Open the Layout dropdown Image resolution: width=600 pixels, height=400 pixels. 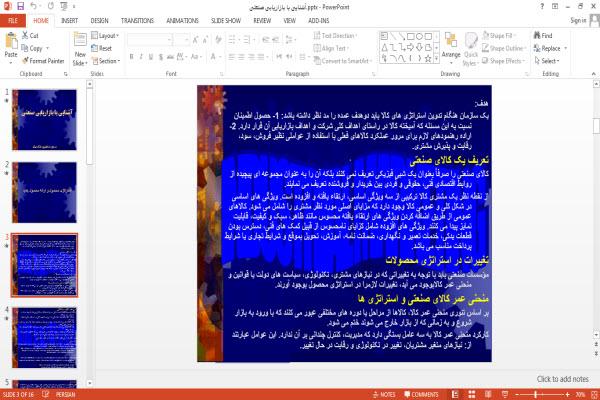coord(105,36)
